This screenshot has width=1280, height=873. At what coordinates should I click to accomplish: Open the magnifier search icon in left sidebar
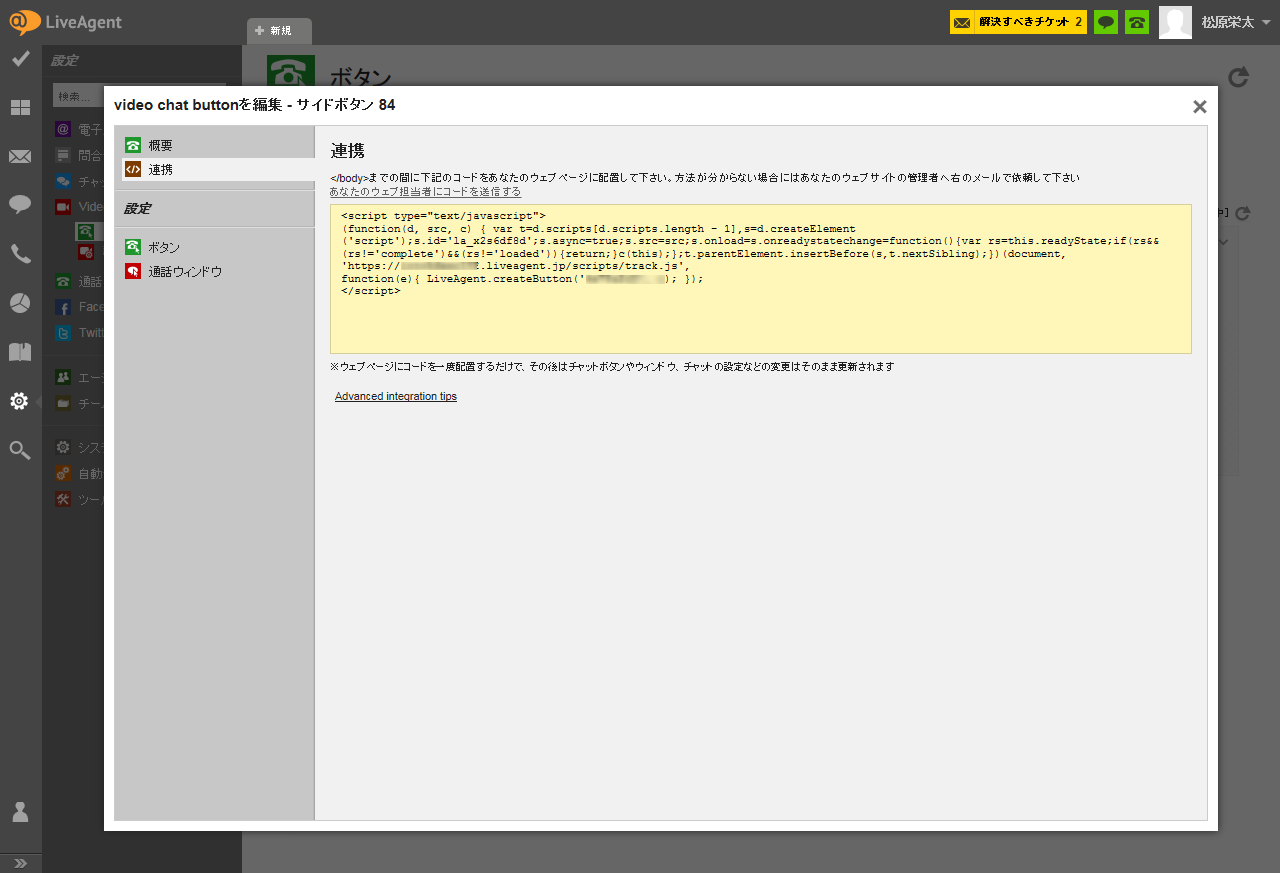20,450
